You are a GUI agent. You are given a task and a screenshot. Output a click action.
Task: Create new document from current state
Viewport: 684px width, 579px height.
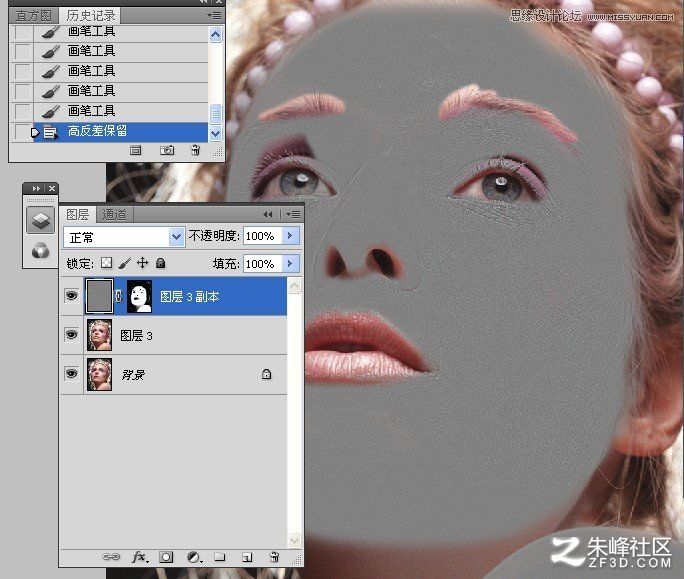pyautogui.click(x=135, y=151)
